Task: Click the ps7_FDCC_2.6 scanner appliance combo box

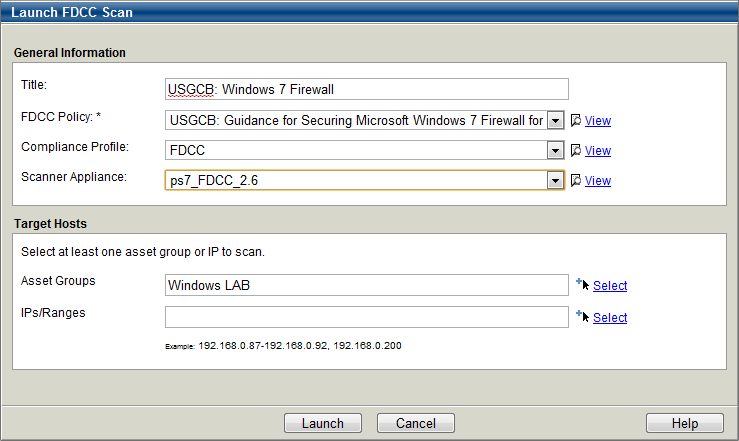Action: [x=364, y=180]
